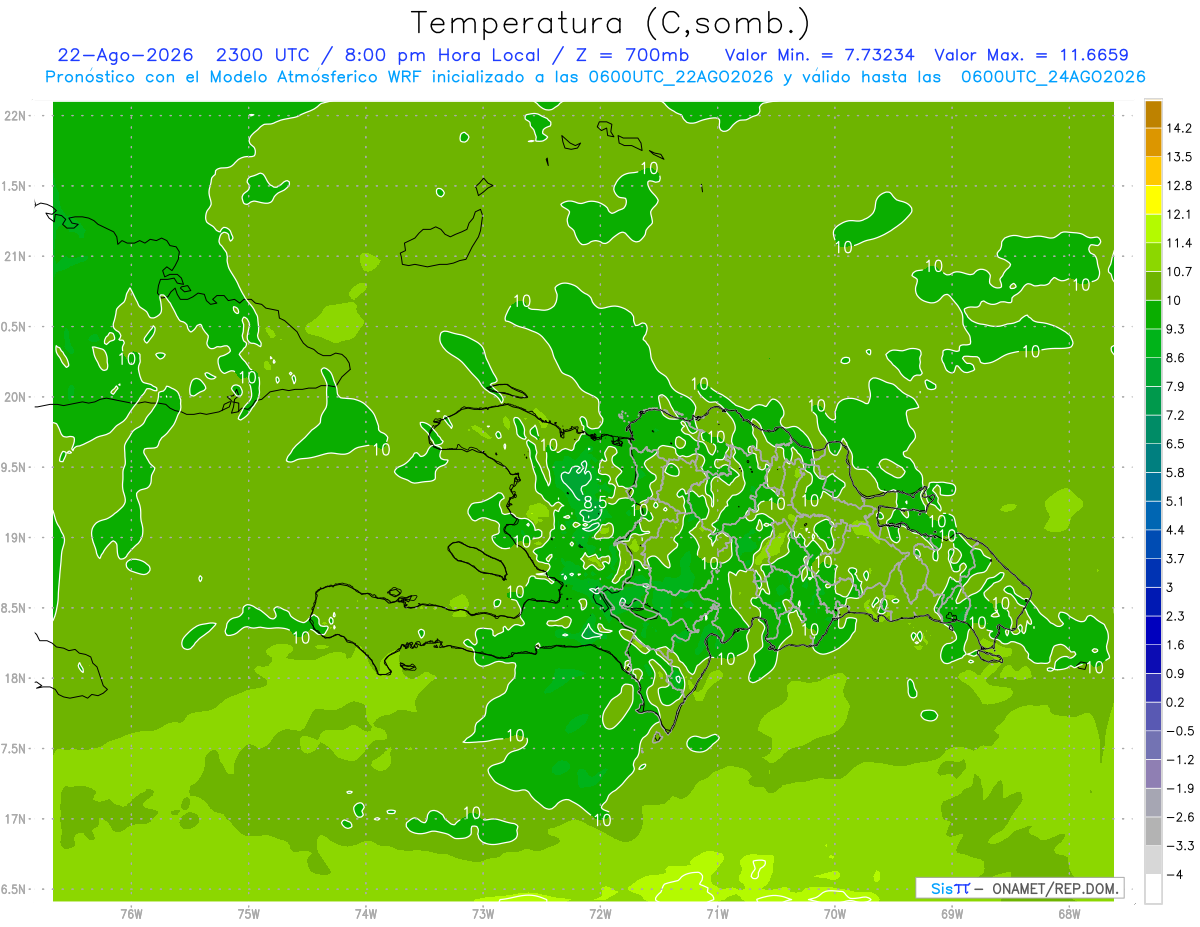Click the "9.3" color scale value

pyautogui.click(x=1176, y=329)
